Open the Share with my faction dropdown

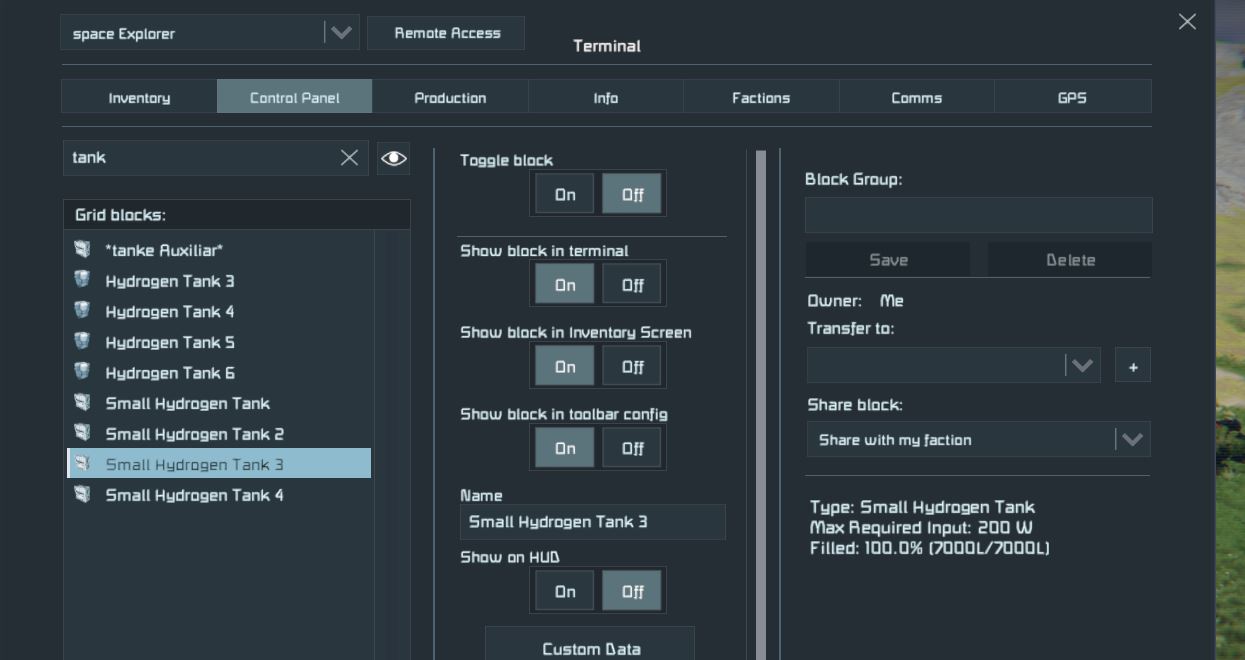pos(1131,440)
